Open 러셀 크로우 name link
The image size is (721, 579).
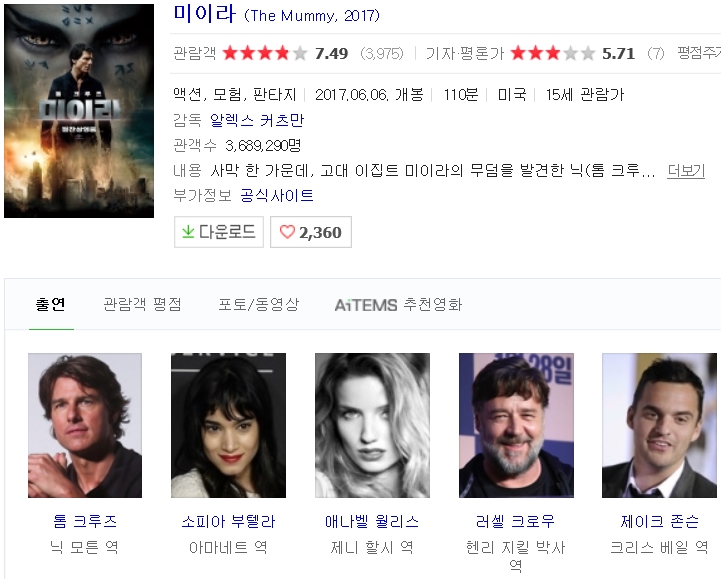tap(515, 522)
